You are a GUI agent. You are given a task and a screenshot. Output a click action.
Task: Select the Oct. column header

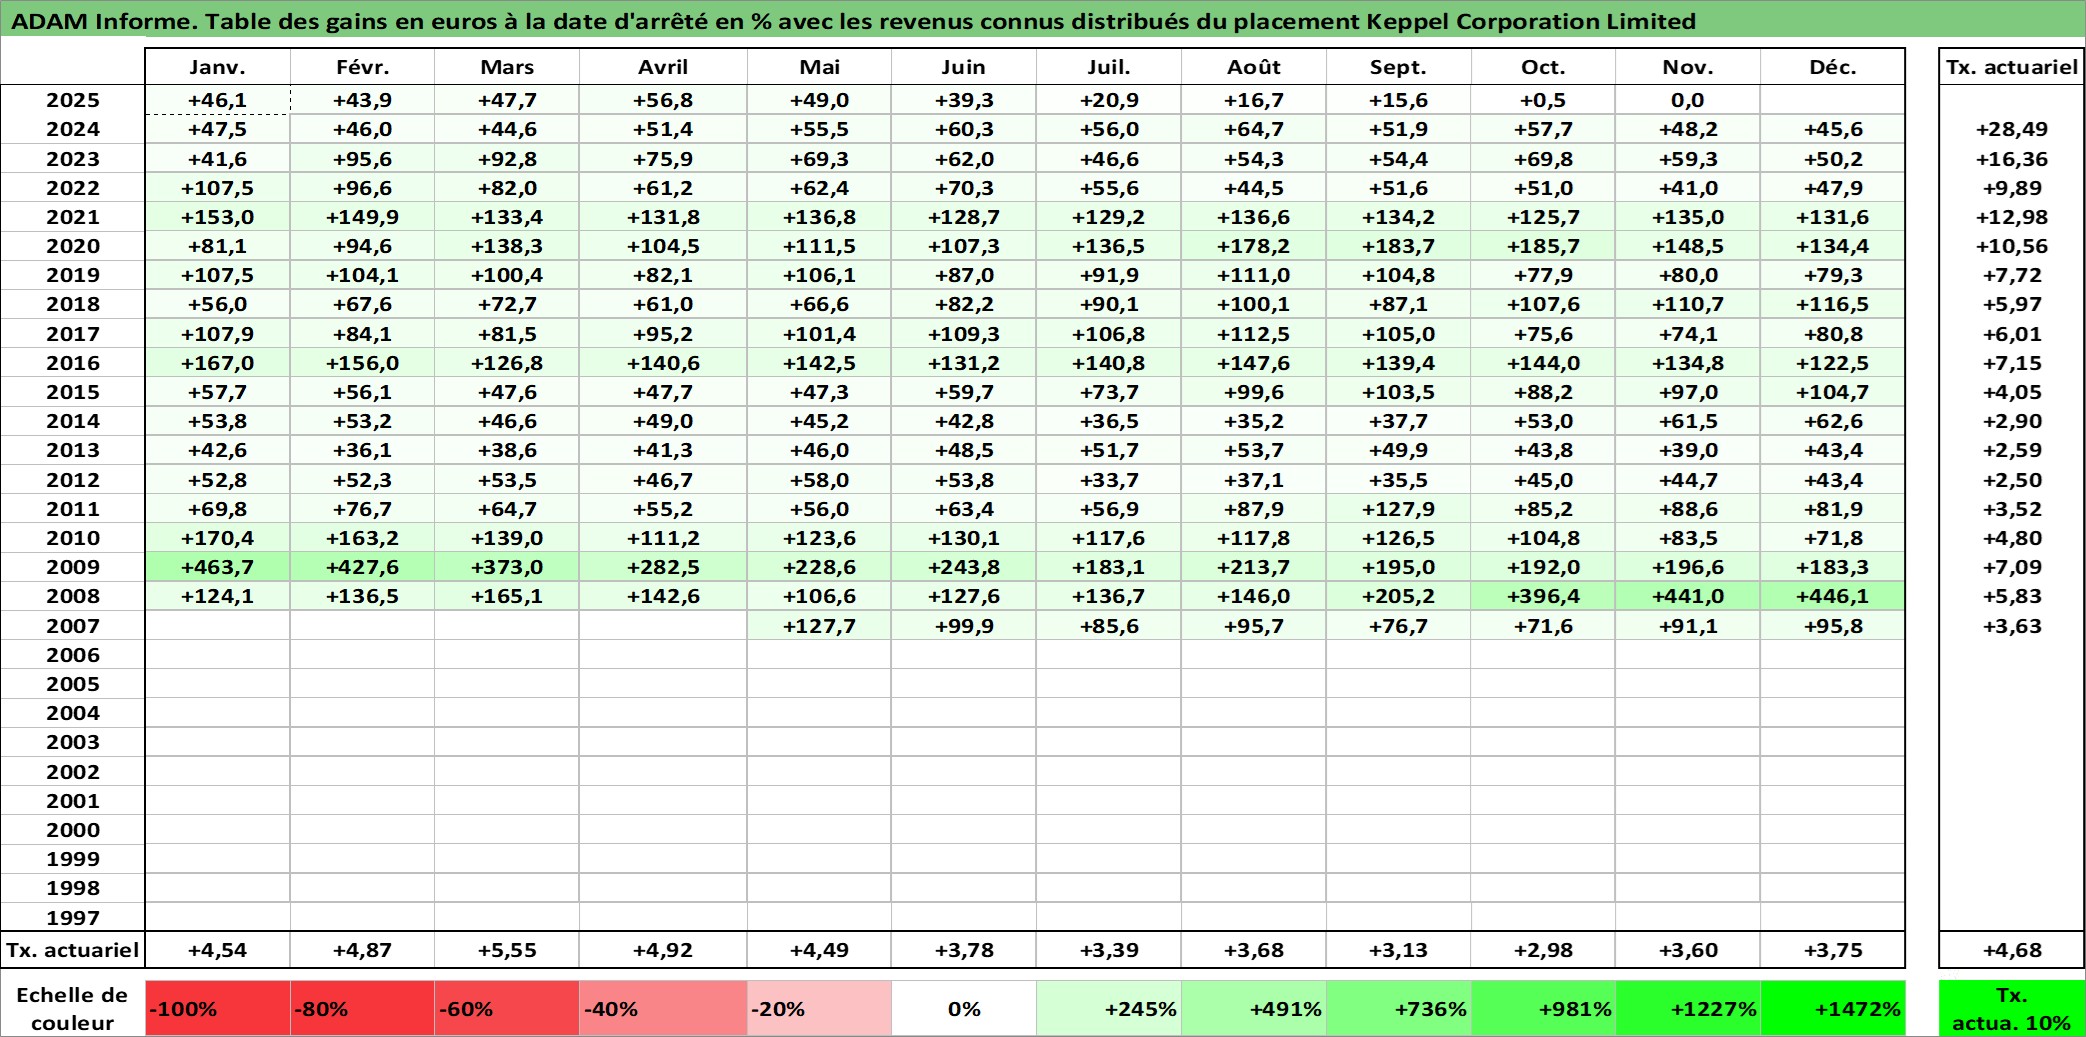pos(1543,67)
